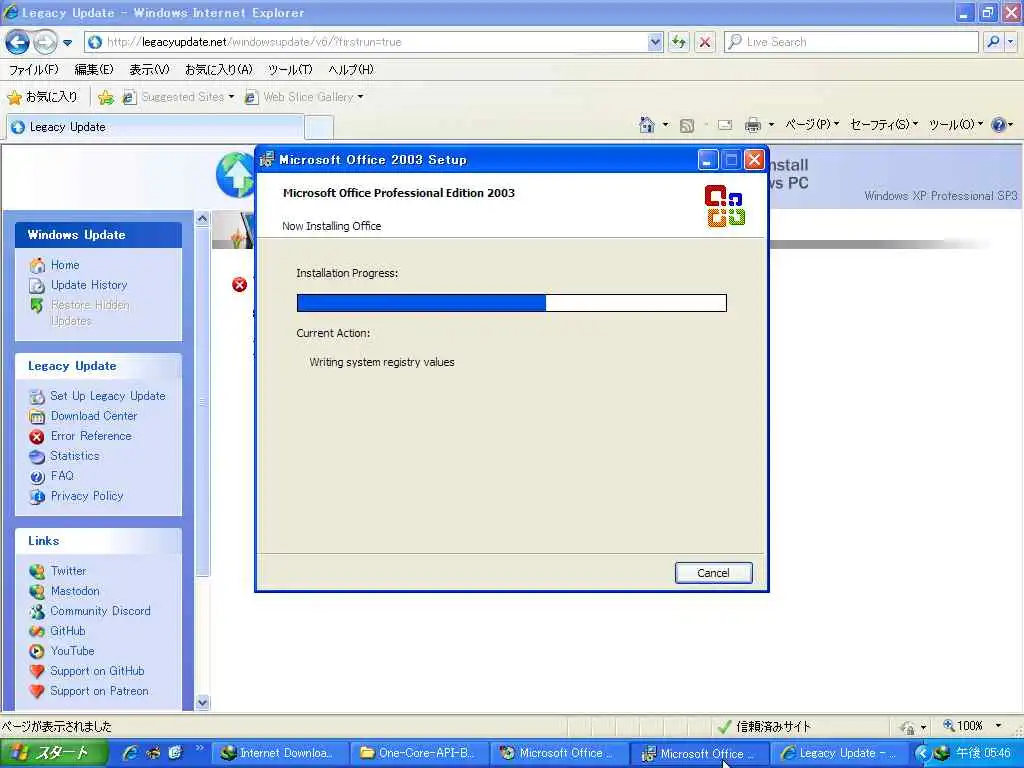The image size is (1024, 768).
Task: Click the Twitter link icon
Action: (x=37, y=571)
